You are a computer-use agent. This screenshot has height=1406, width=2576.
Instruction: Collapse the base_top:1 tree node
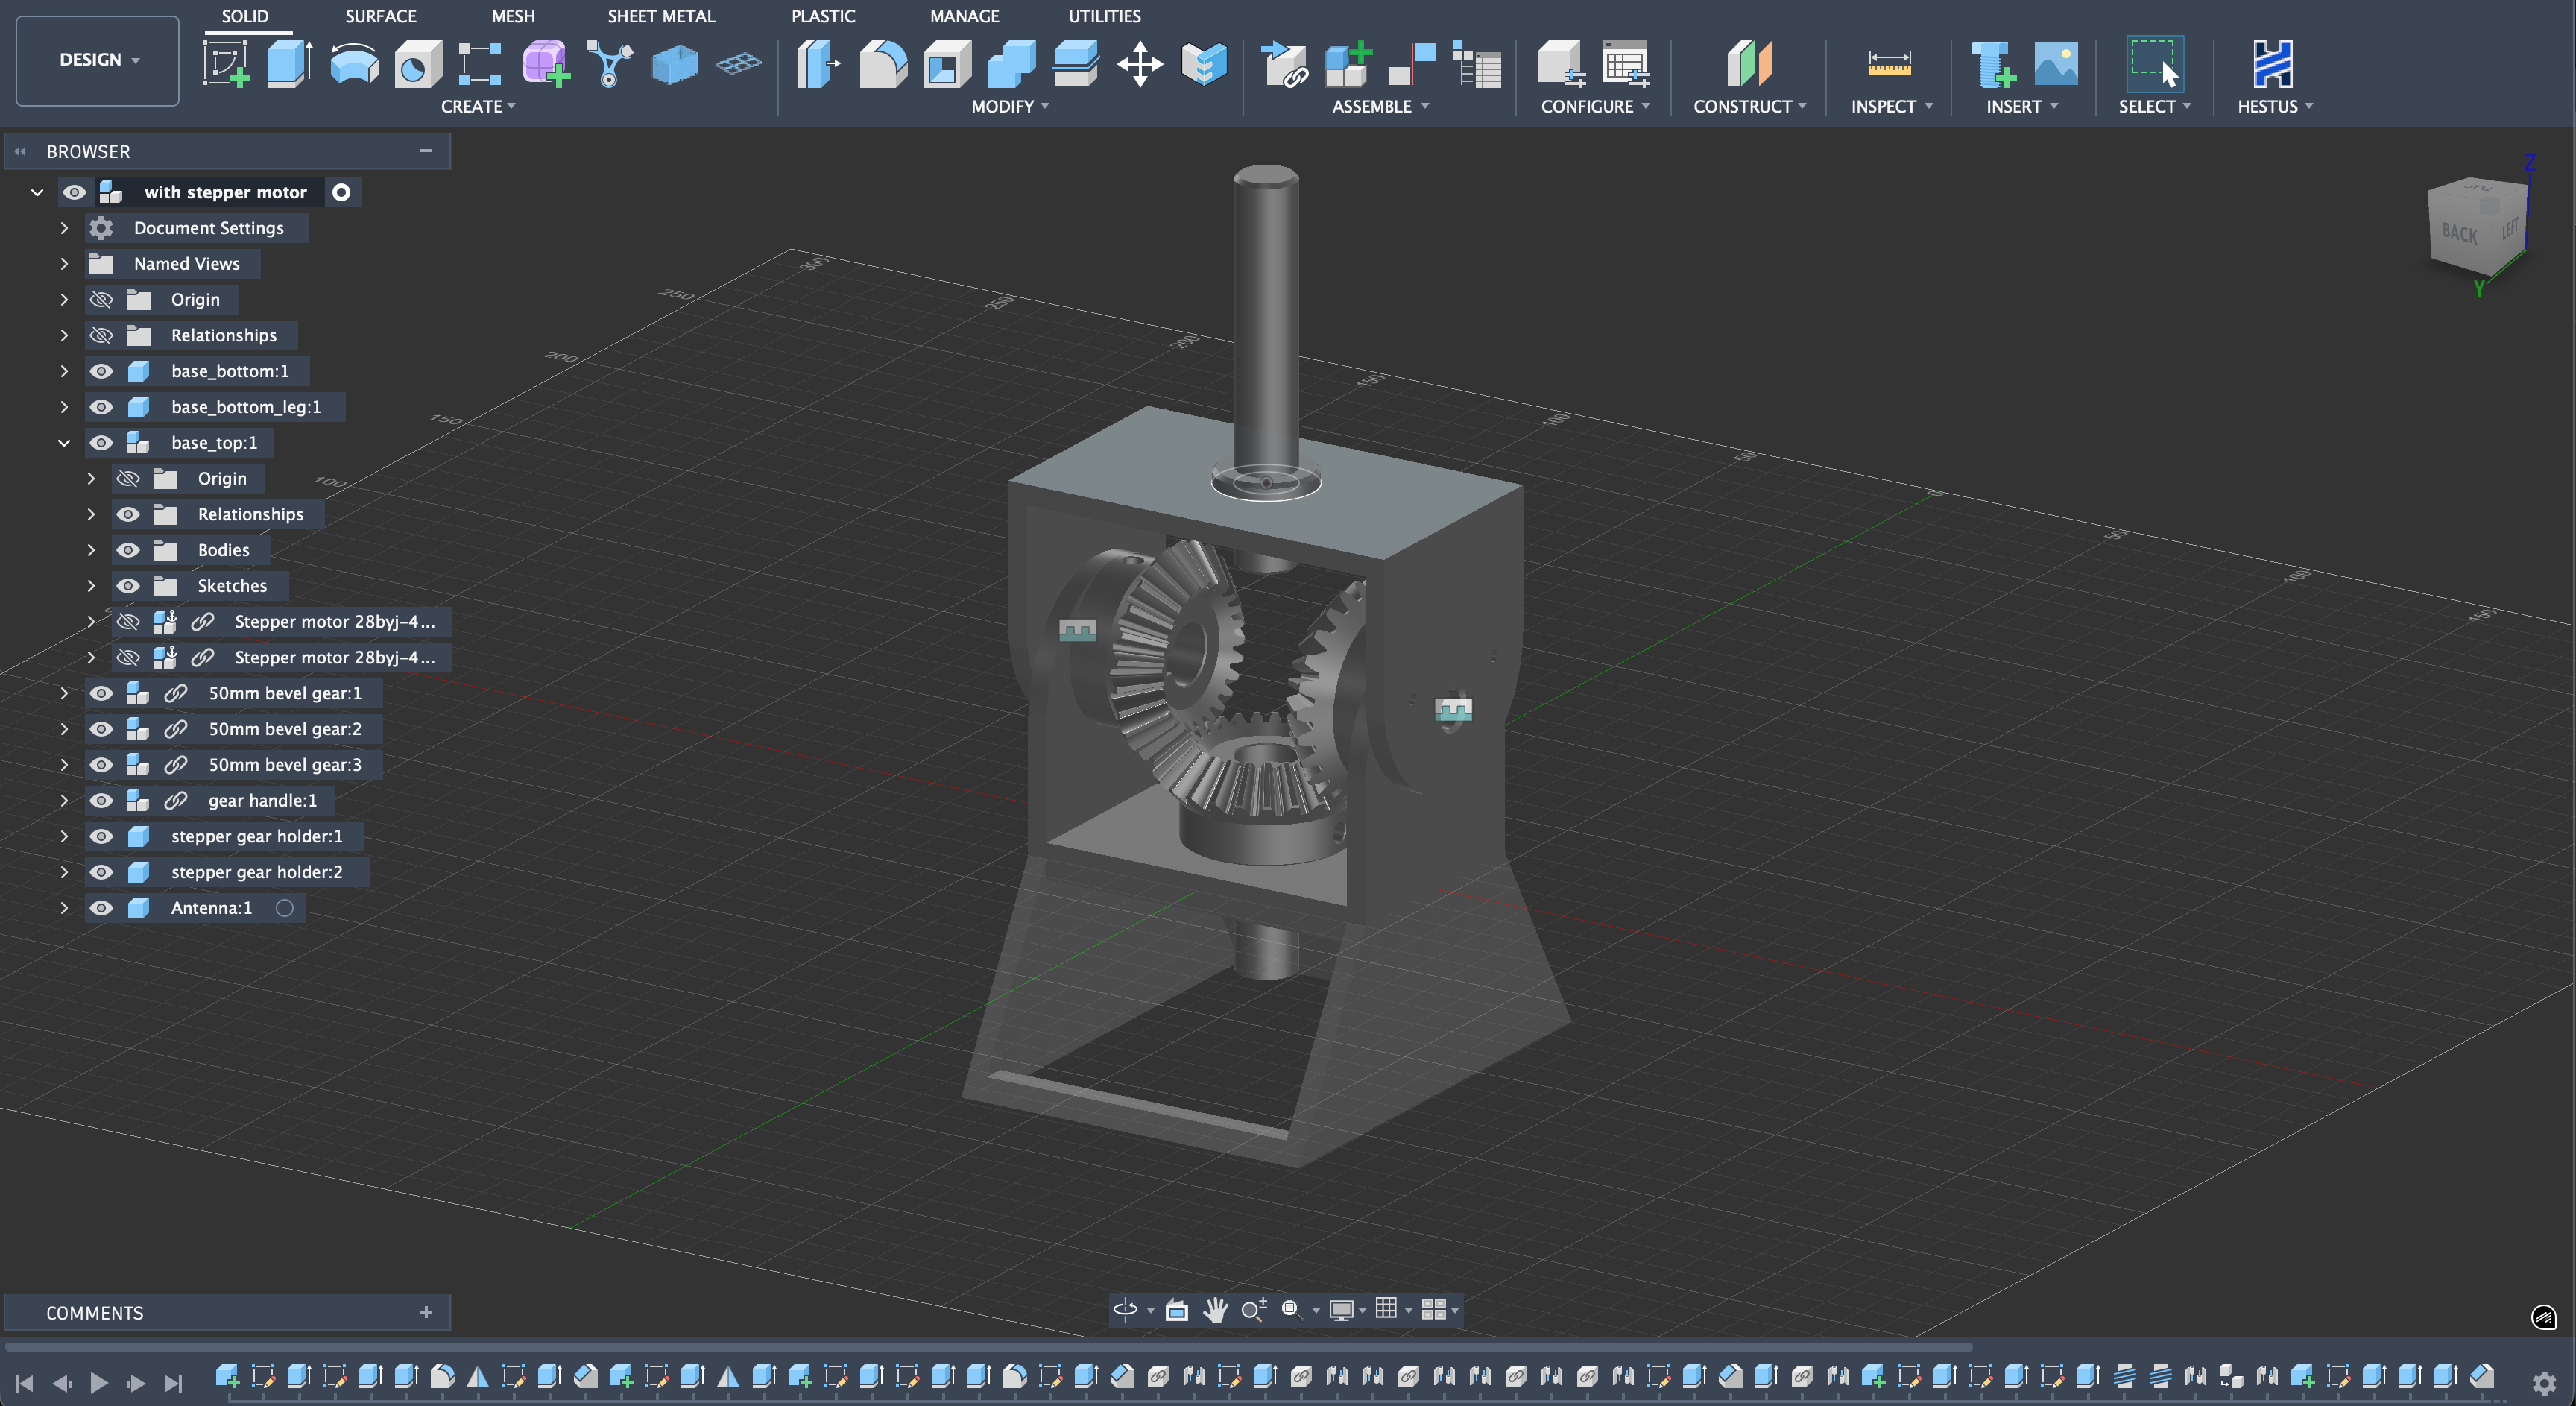pyautogui.click(x=64, y=443)
